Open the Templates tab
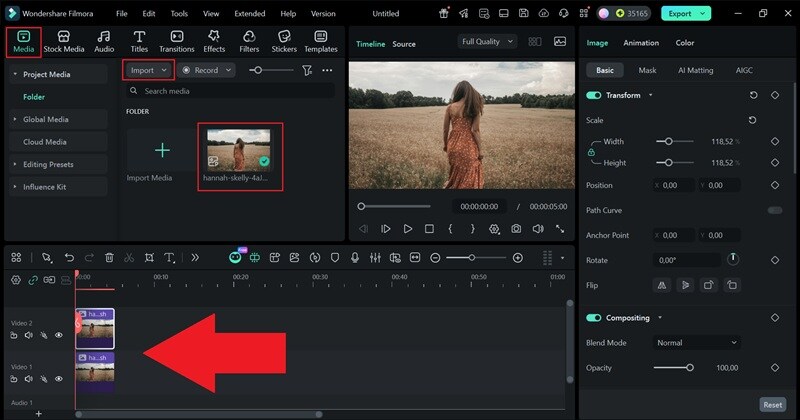This screenshot has height=420, width=800. [x=321, y=41]
